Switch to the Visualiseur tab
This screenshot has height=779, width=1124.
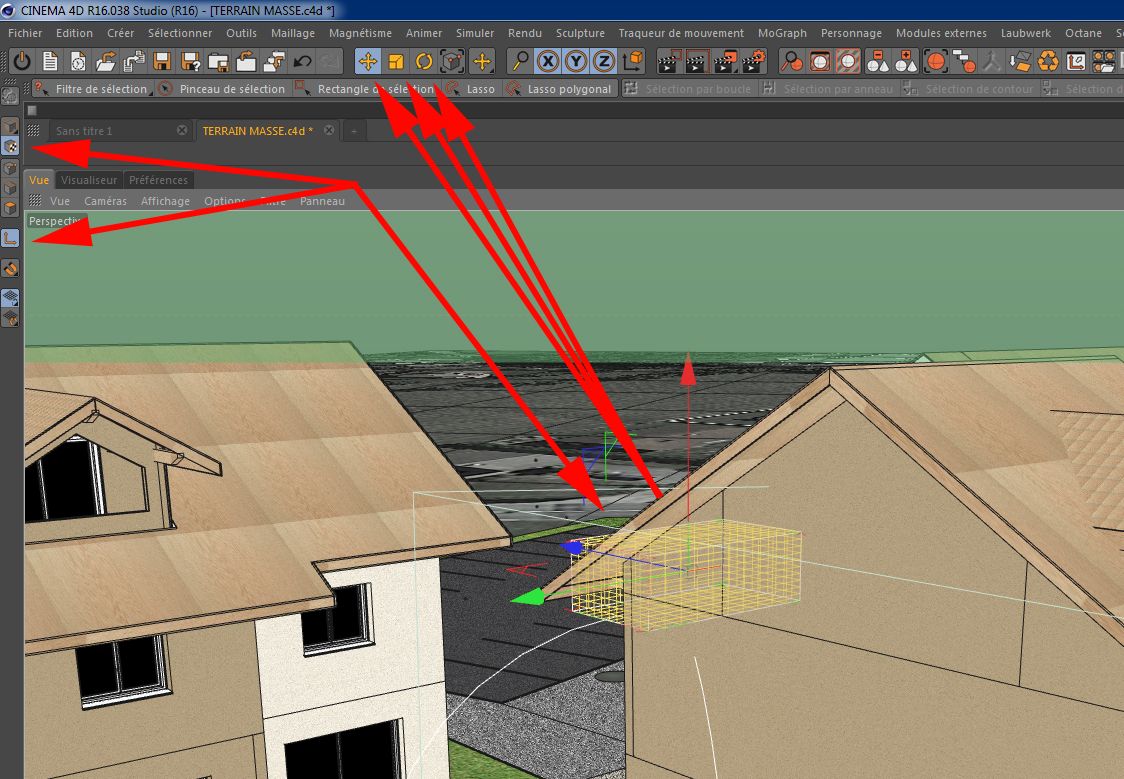pyautogui.click(x=89, y=180)
